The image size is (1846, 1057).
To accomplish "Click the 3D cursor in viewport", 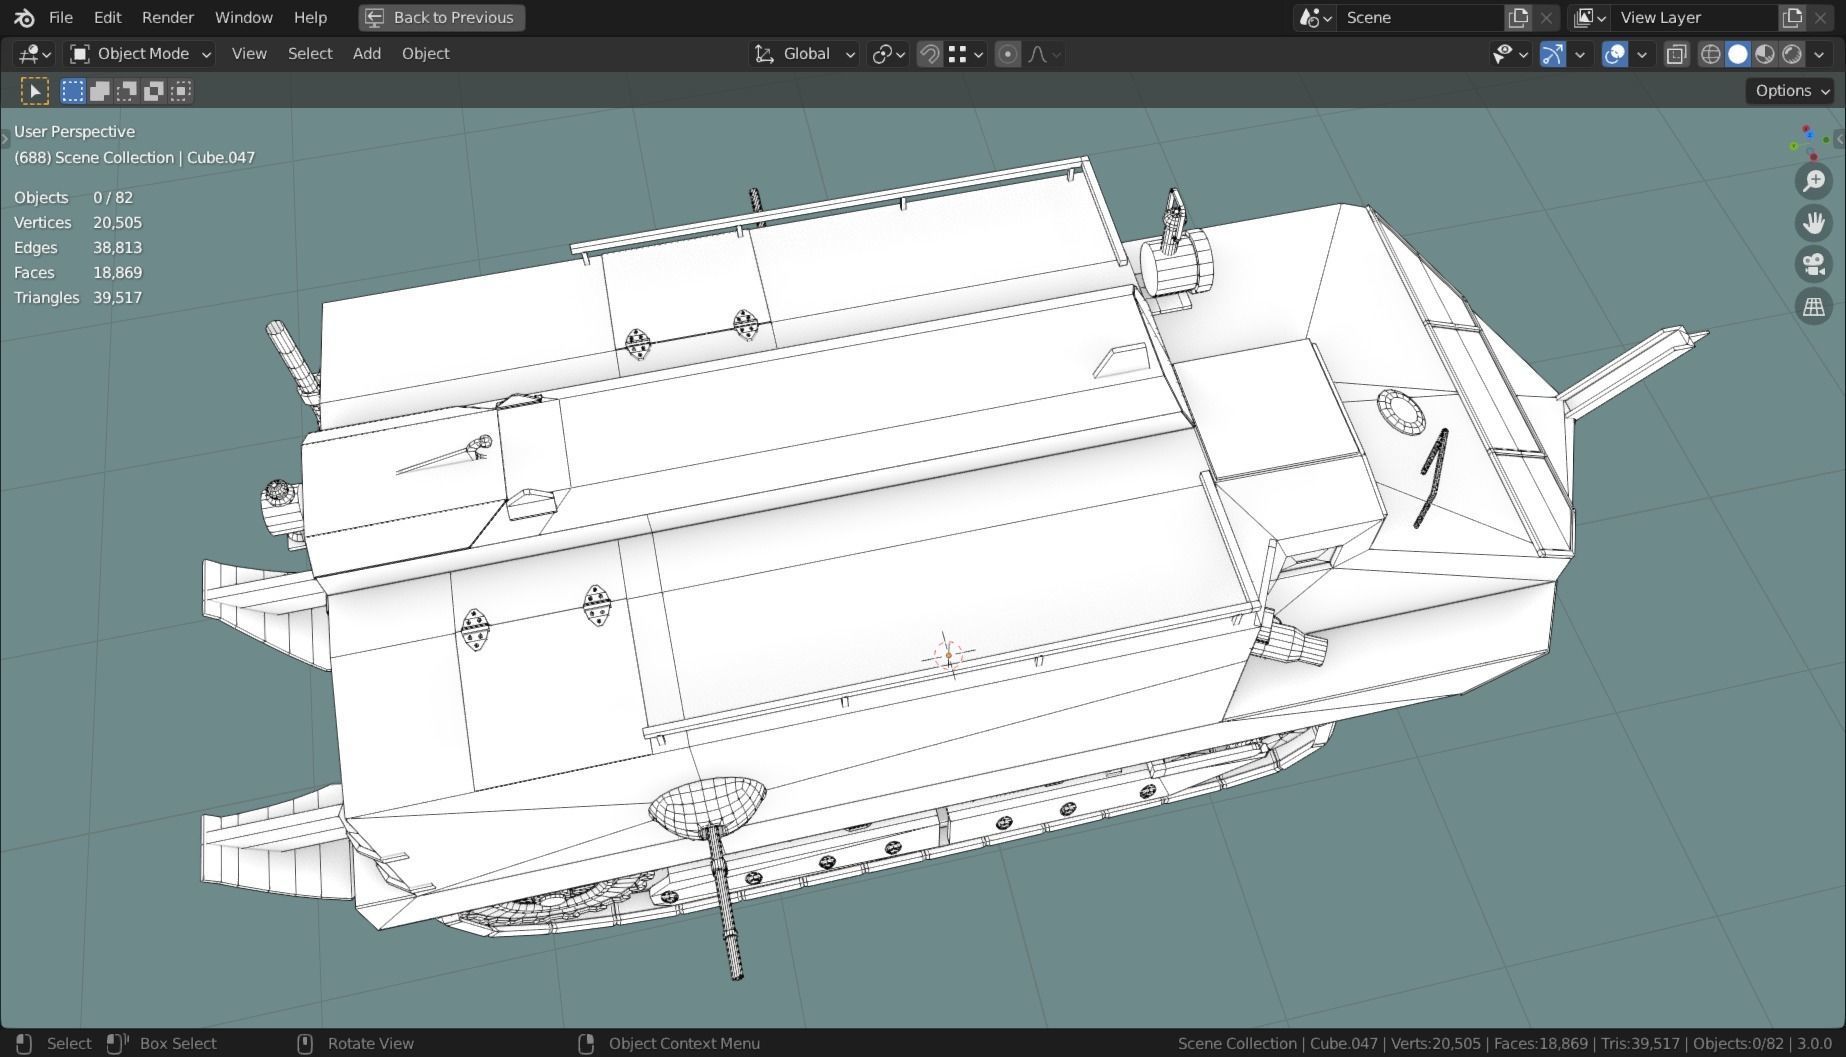I will [x=948, y=655].
